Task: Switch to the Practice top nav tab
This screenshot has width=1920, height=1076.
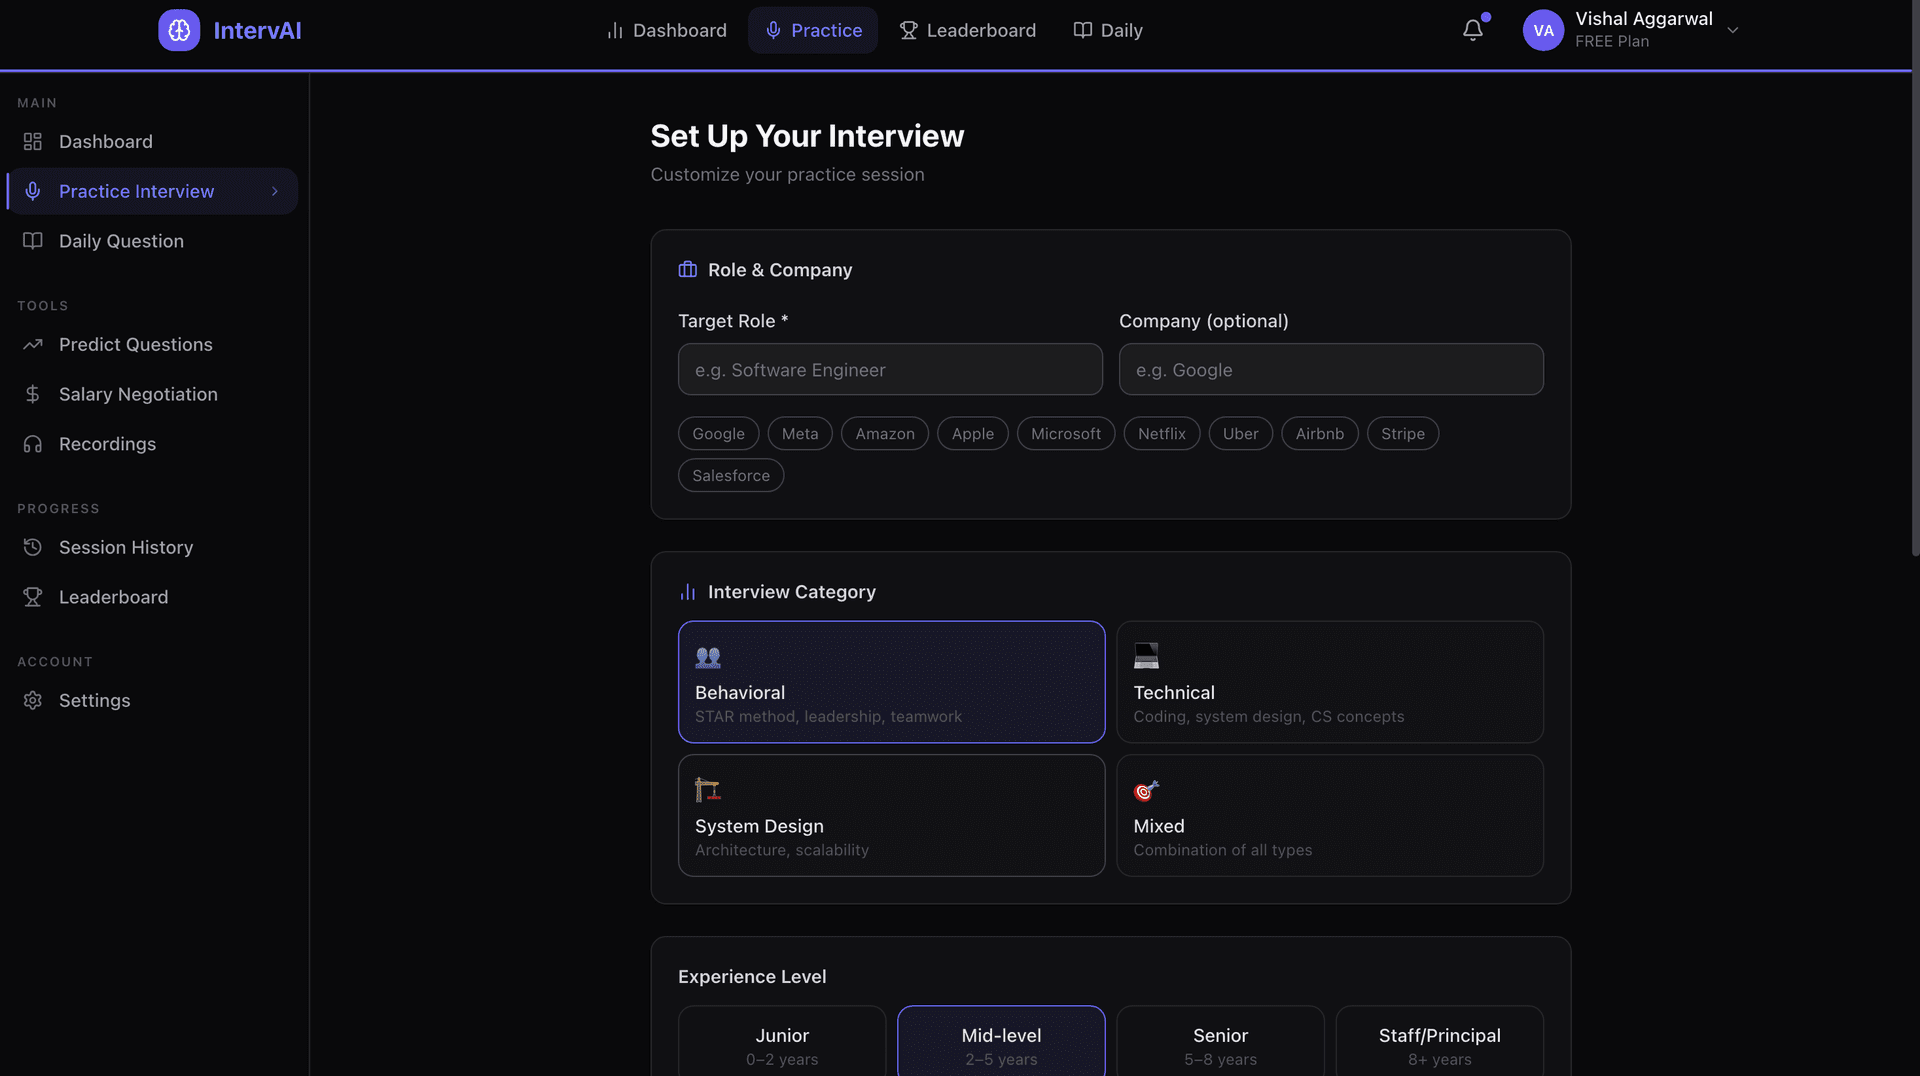Action: (813, 30)
